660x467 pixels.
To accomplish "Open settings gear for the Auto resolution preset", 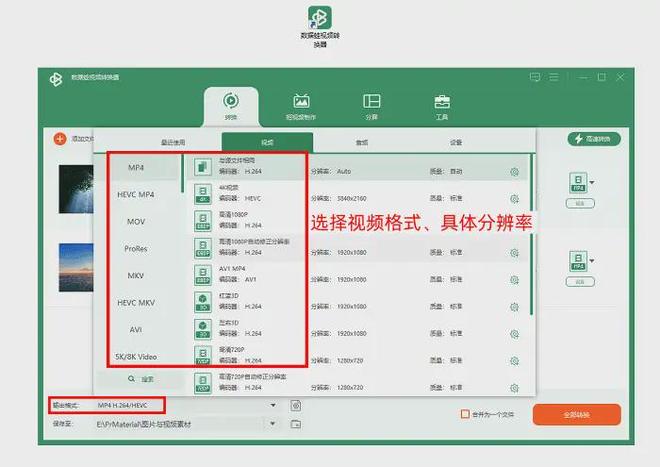I will click(x=514, y=172).
